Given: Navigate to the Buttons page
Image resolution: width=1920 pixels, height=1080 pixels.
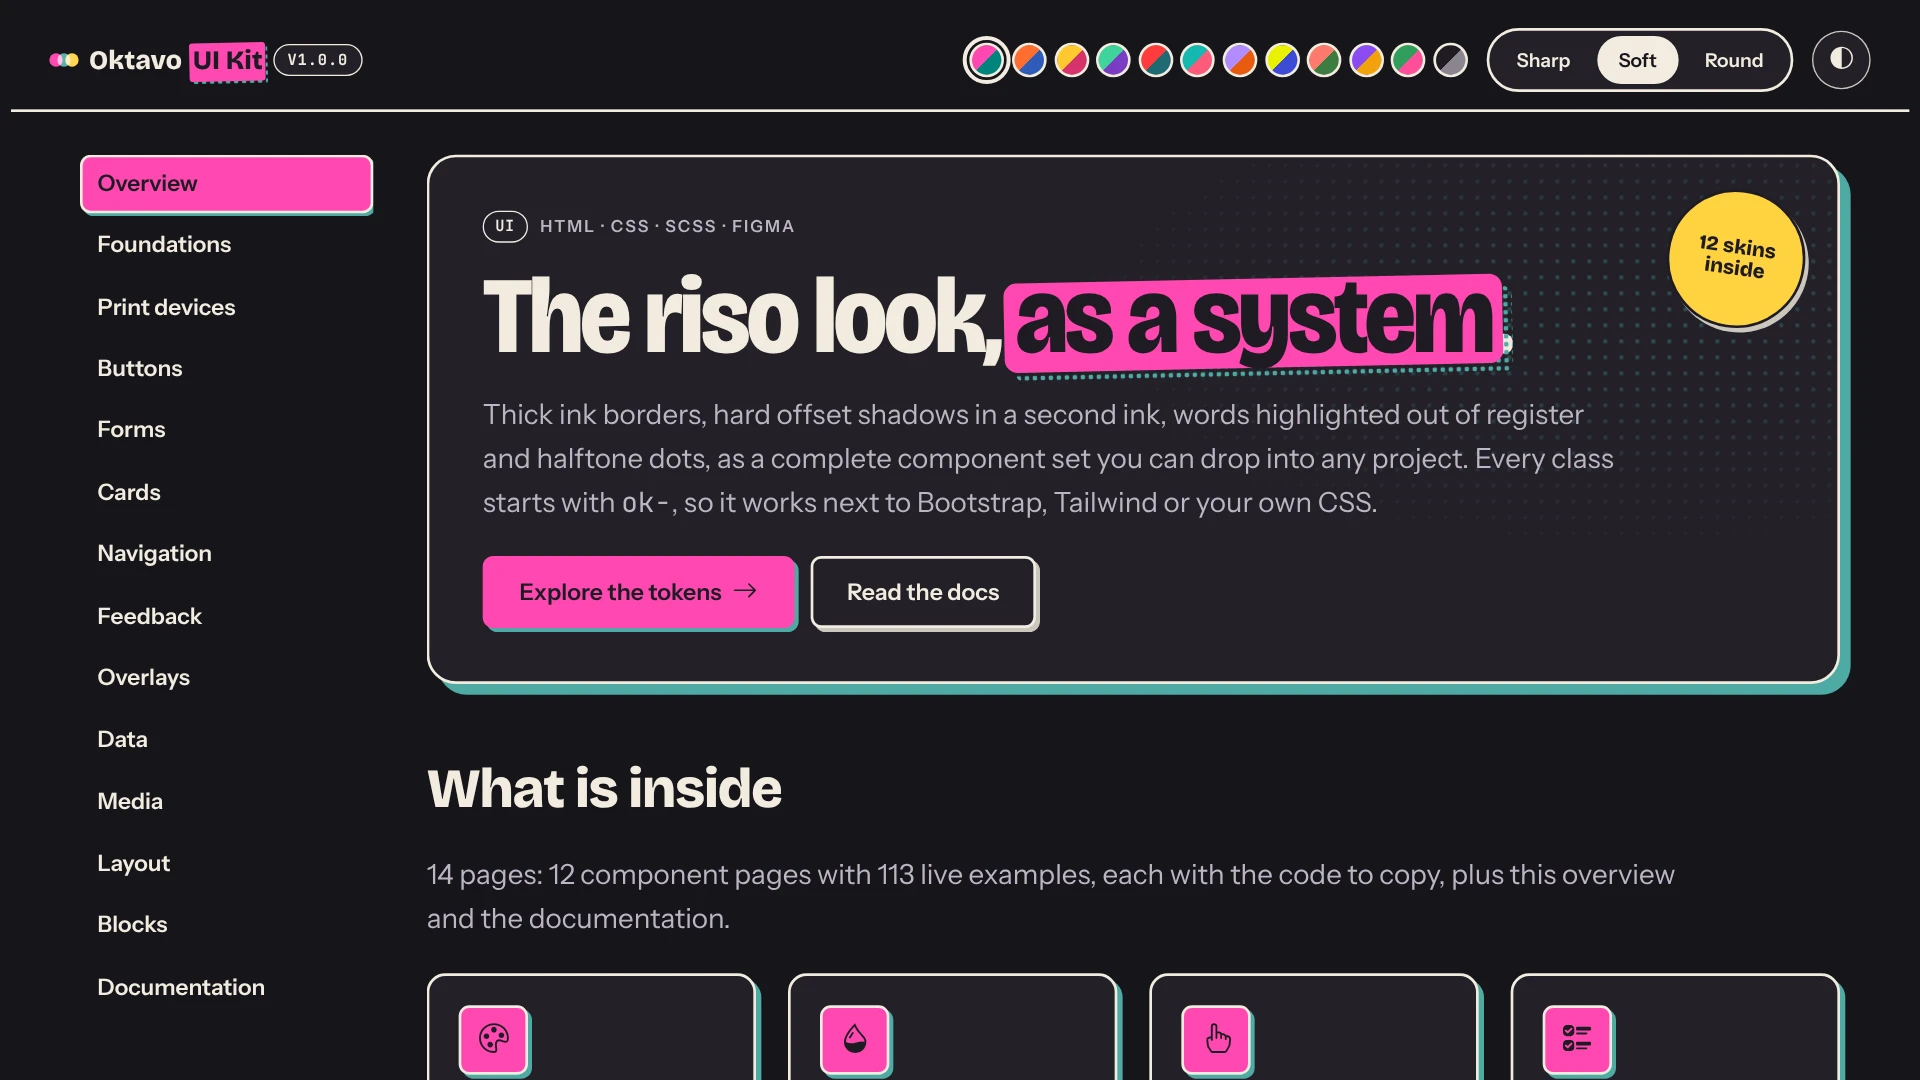Looking at the screenshot, I should coord(226,368).
